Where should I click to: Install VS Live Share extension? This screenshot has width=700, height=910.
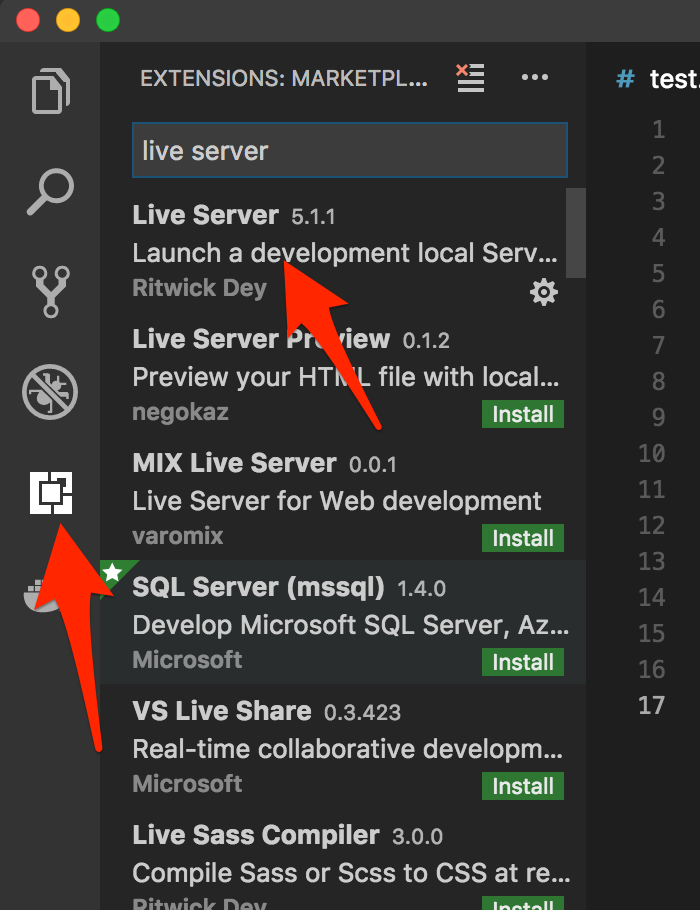[522, 786]
